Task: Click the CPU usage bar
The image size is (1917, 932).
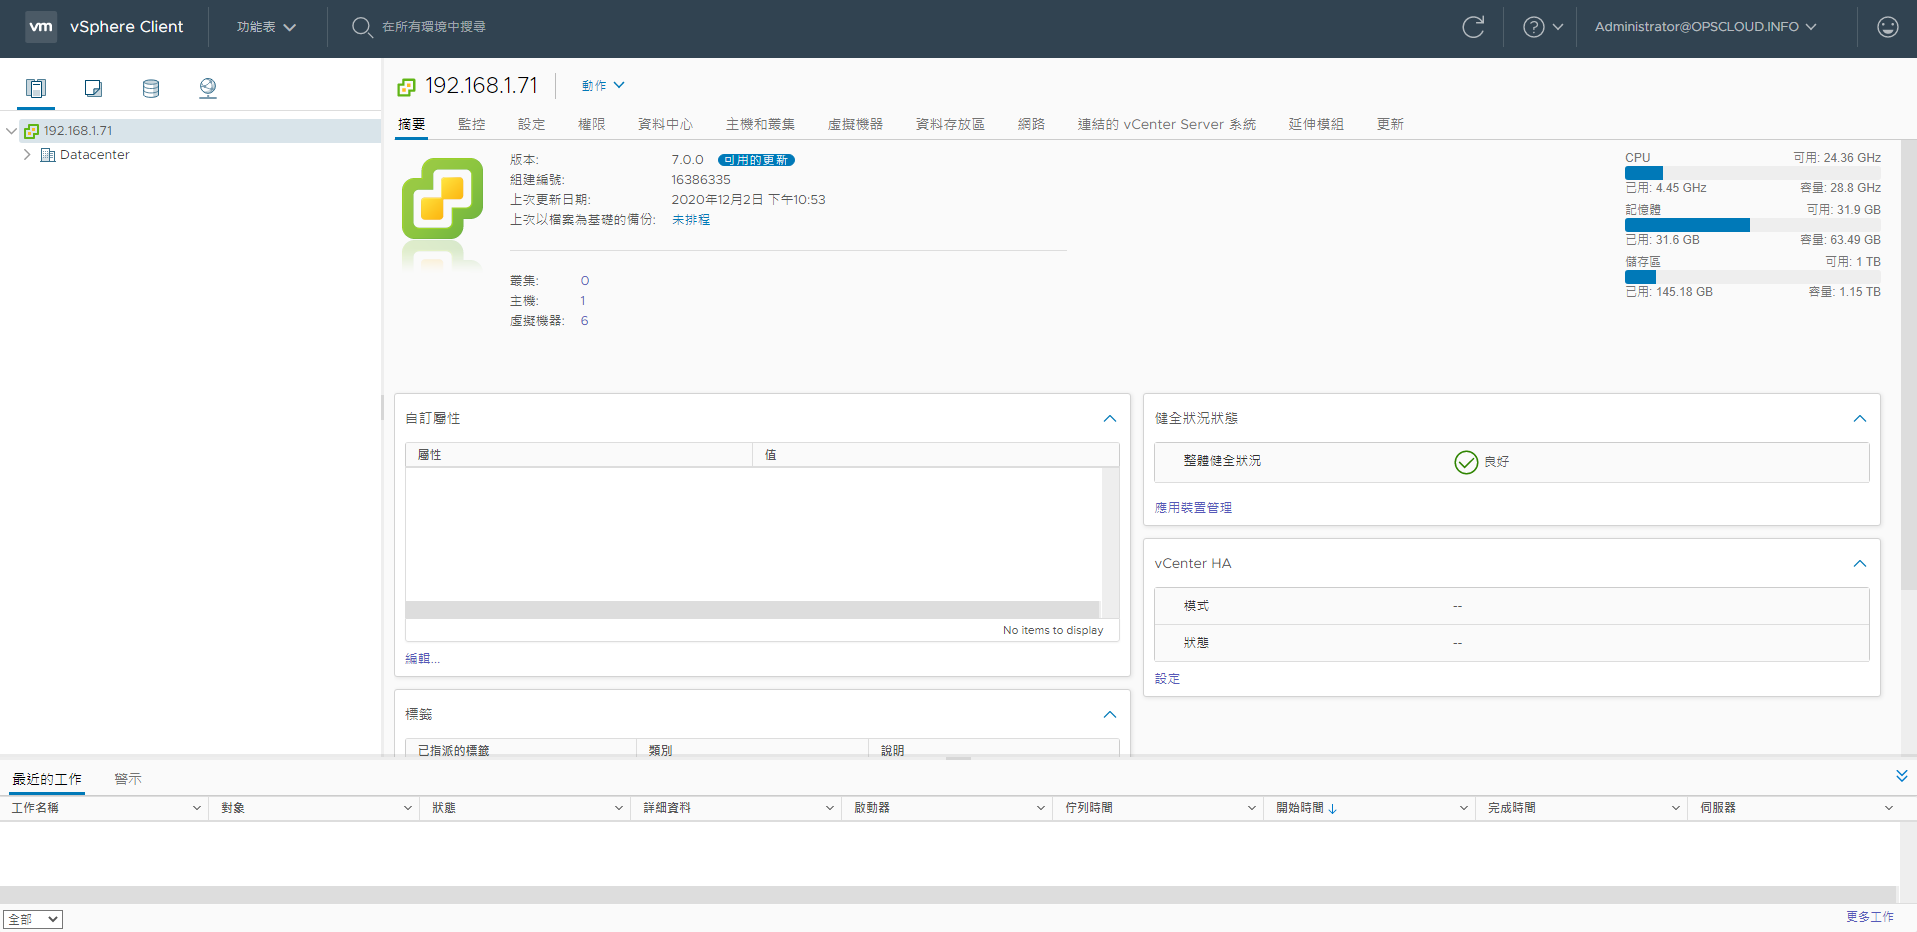Action: [1753, 173]
